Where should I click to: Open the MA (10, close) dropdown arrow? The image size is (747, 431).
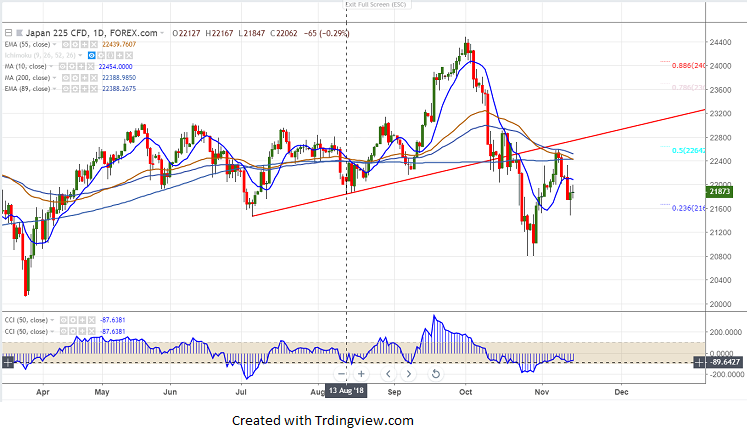point(51,67)
